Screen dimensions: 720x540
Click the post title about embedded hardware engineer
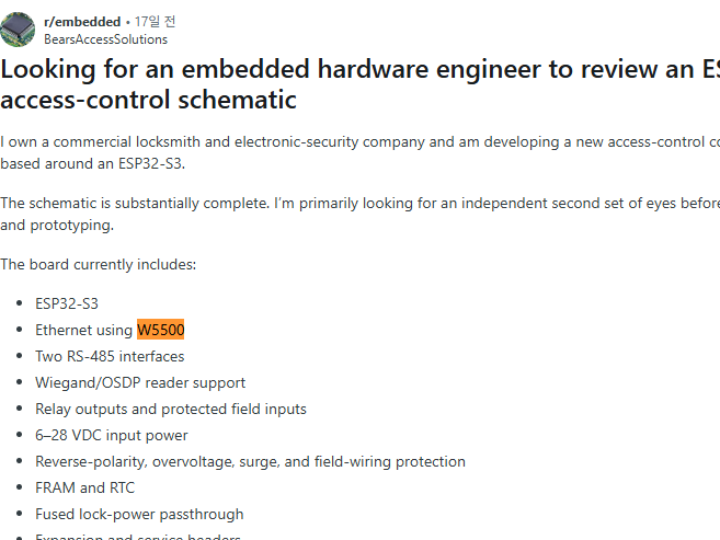coord(360,84)
